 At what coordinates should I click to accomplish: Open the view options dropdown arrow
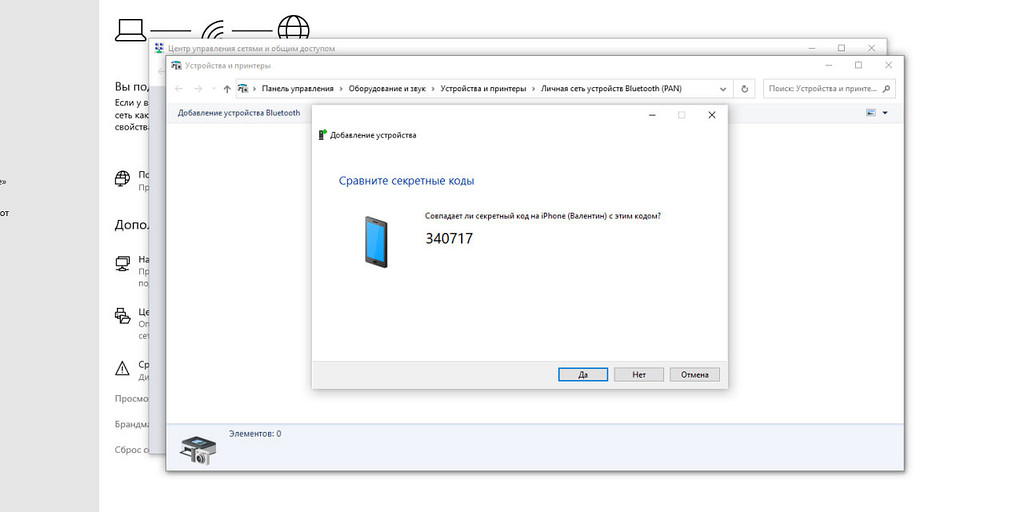tap(884, 113)
